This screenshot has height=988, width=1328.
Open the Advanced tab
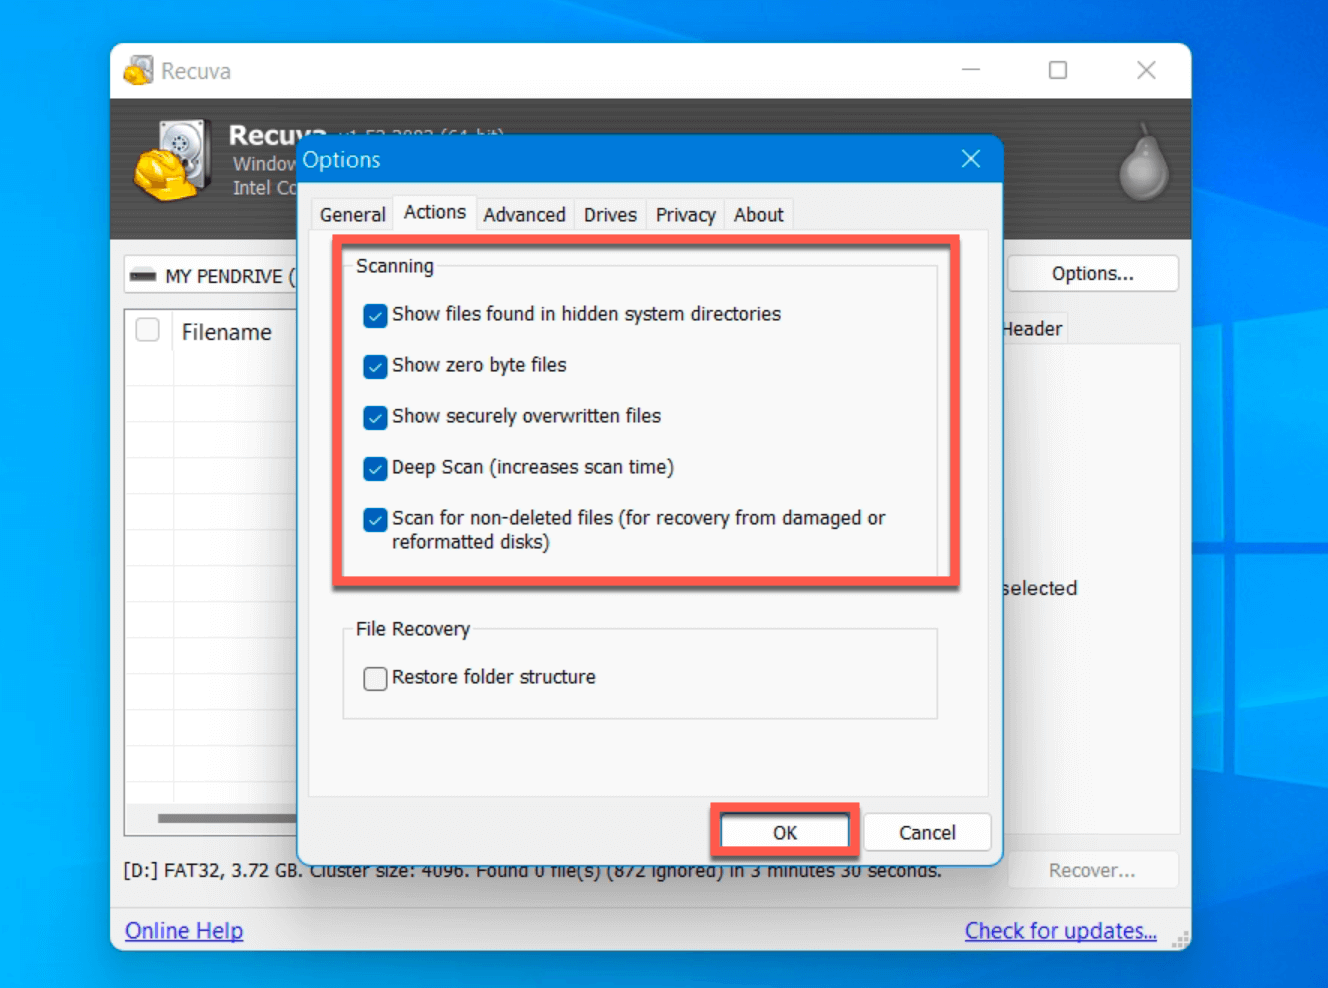pyautogui.click(x=524, y=215)
